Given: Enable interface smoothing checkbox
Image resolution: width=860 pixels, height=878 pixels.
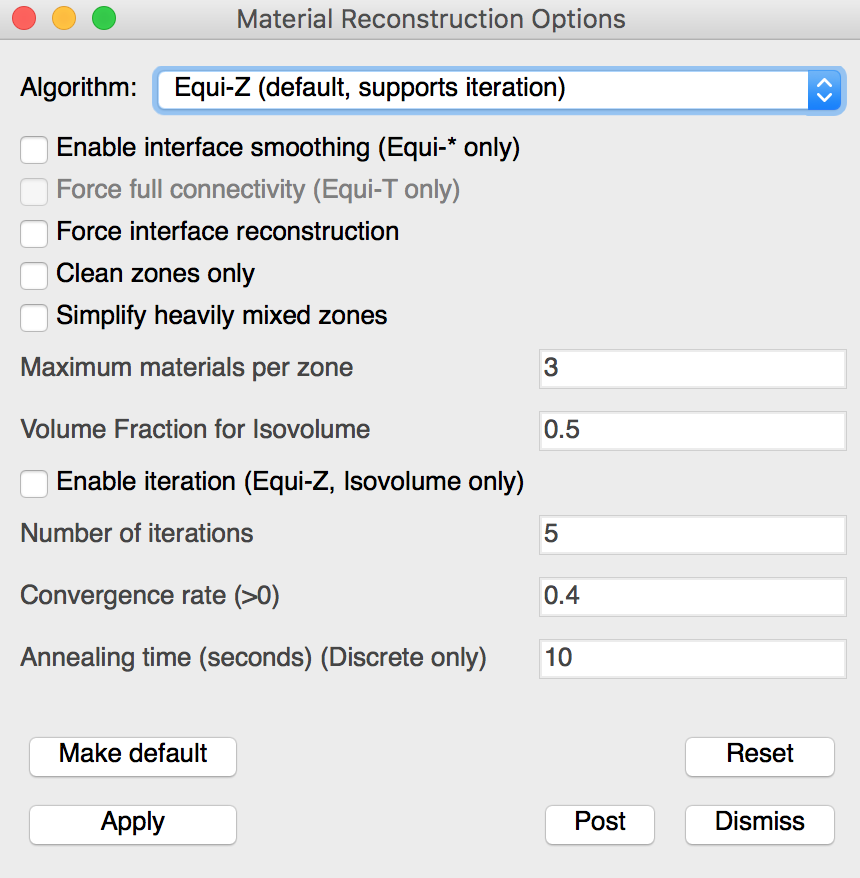Looking at the screenshot, I should click(34, 150).
